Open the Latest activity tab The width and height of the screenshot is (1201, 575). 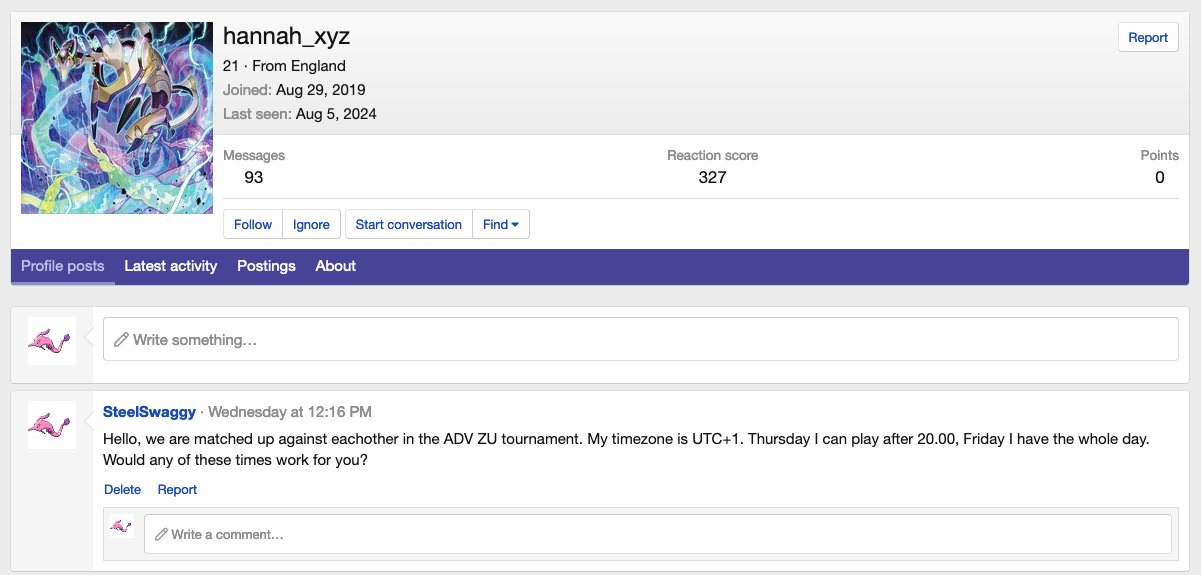170,266
